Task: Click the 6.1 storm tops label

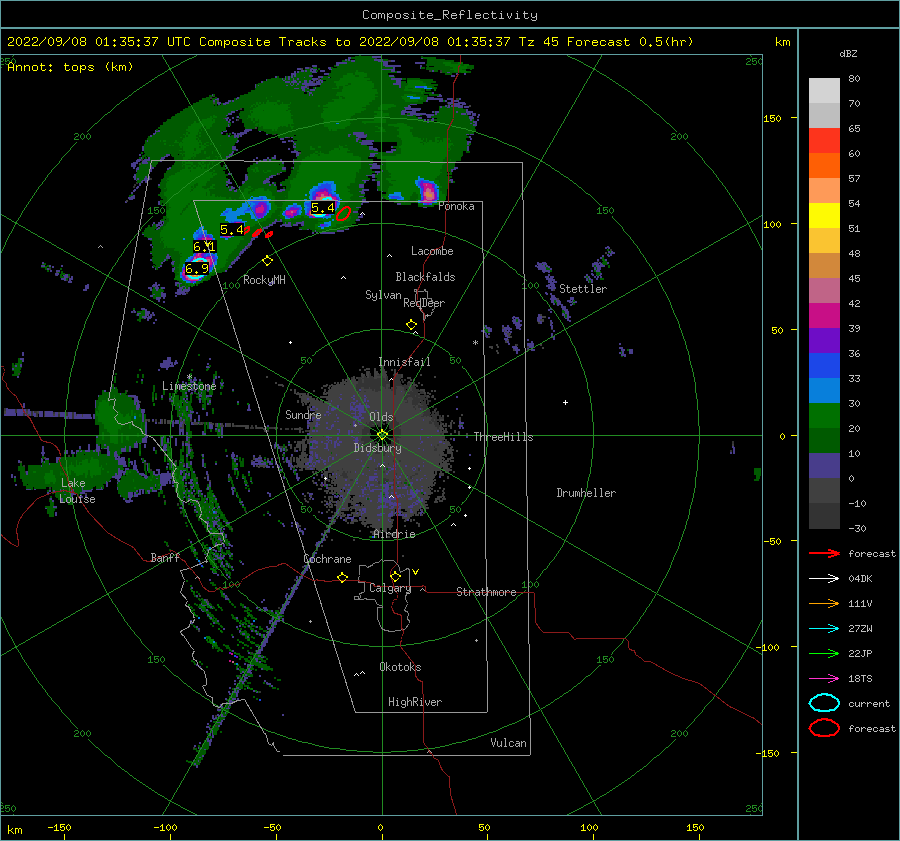Action: tap(204, 247)
